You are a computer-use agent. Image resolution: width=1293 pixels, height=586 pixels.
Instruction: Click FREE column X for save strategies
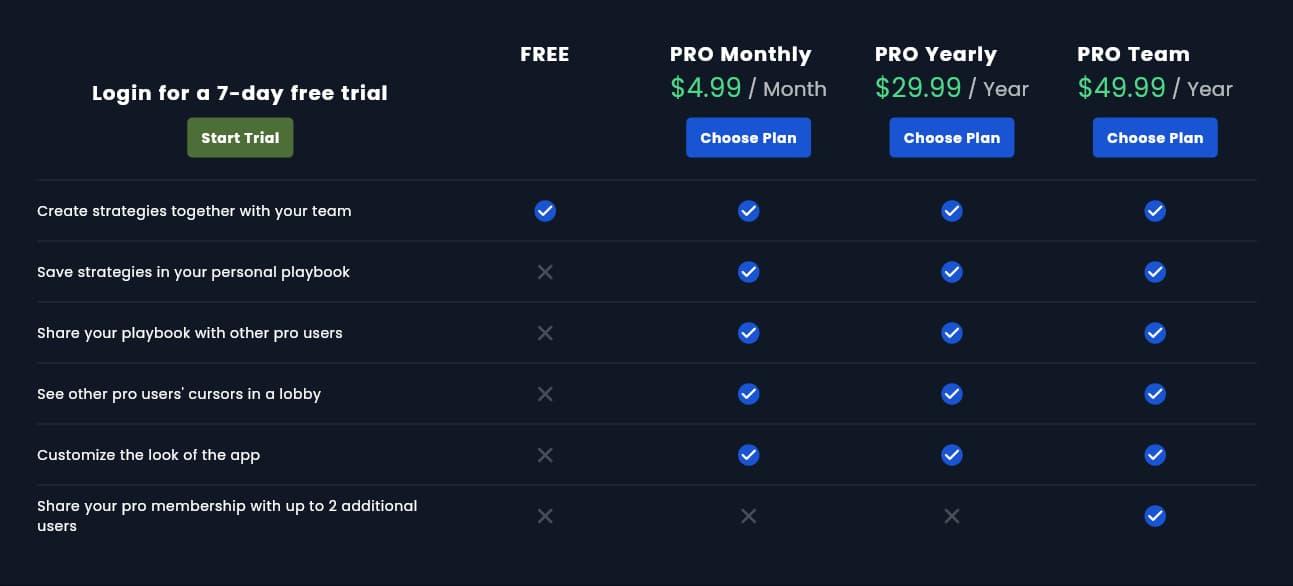tap(545, 272)
